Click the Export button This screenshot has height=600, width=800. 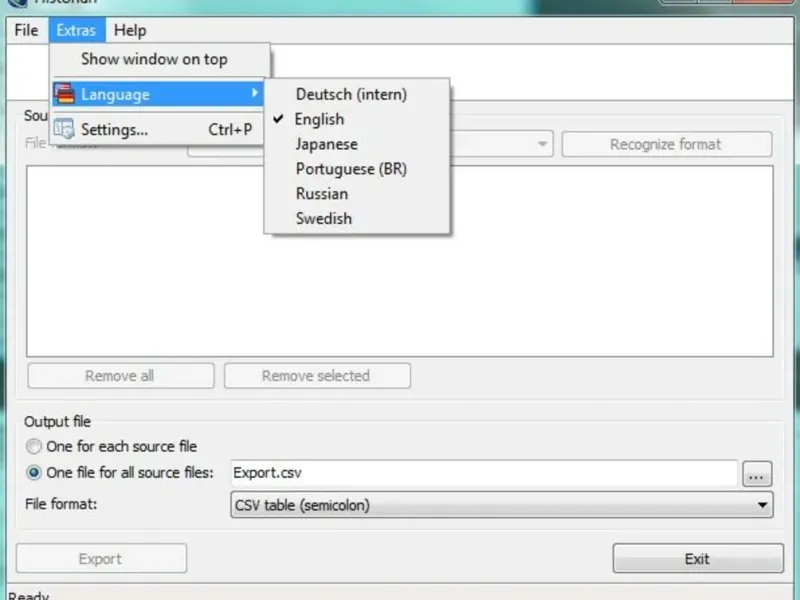tap(101, 559)
